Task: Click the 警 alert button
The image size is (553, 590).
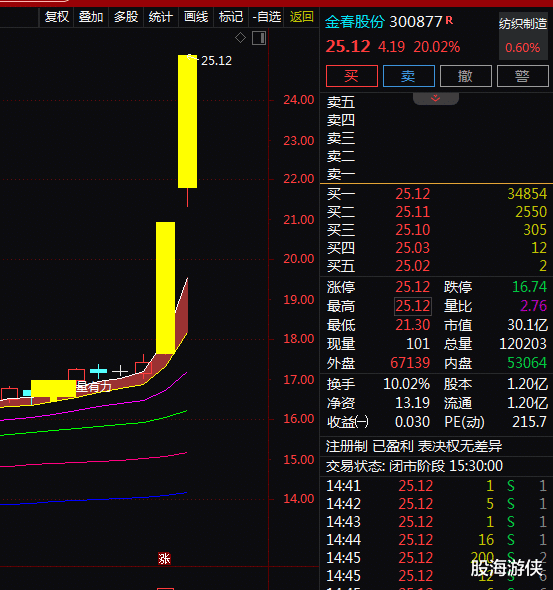Action: click(523, 76)
